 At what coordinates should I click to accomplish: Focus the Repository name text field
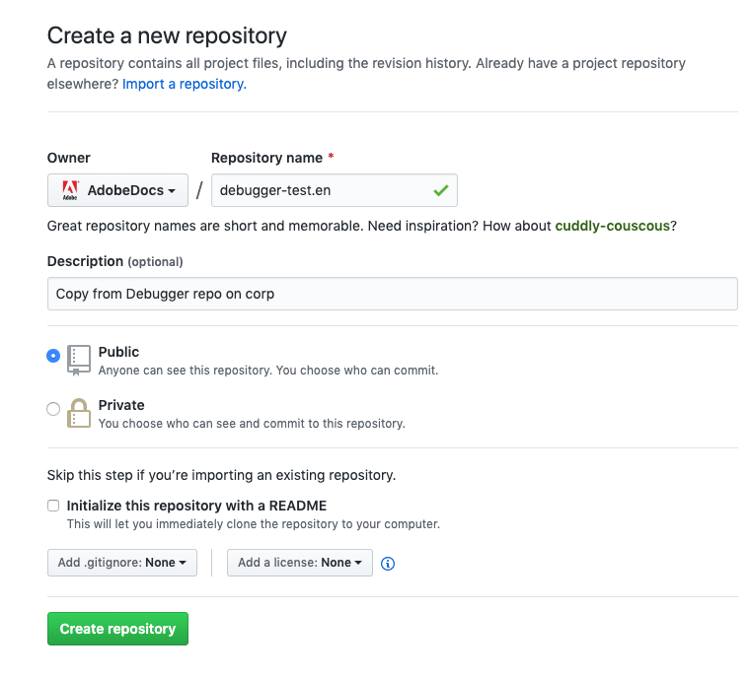click(320, 190)
